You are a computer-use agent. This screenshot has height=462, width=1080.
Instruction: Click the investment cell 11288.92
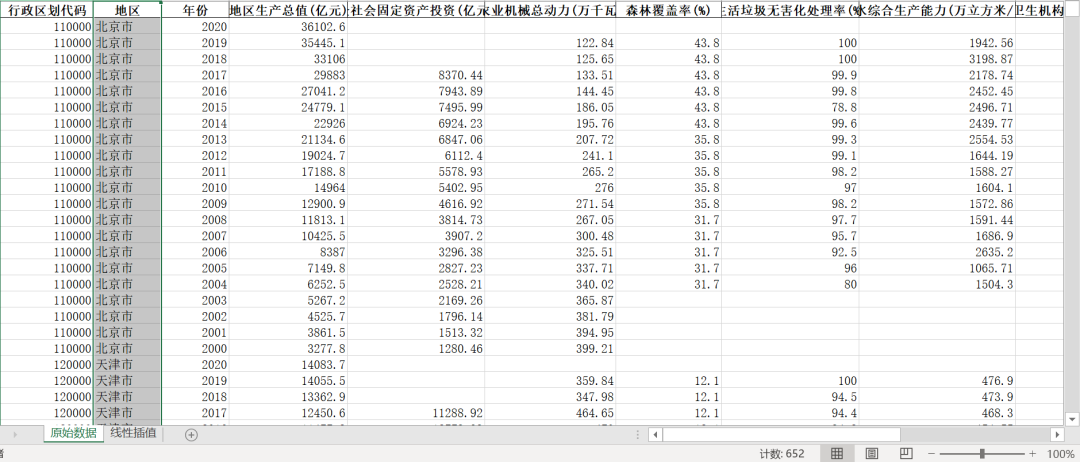416,412
